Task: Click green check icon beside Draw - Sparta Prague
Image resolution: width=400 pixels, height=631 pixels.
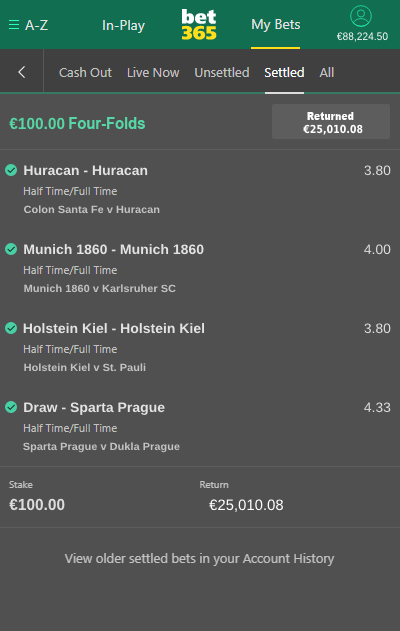Action: point(11,407)
